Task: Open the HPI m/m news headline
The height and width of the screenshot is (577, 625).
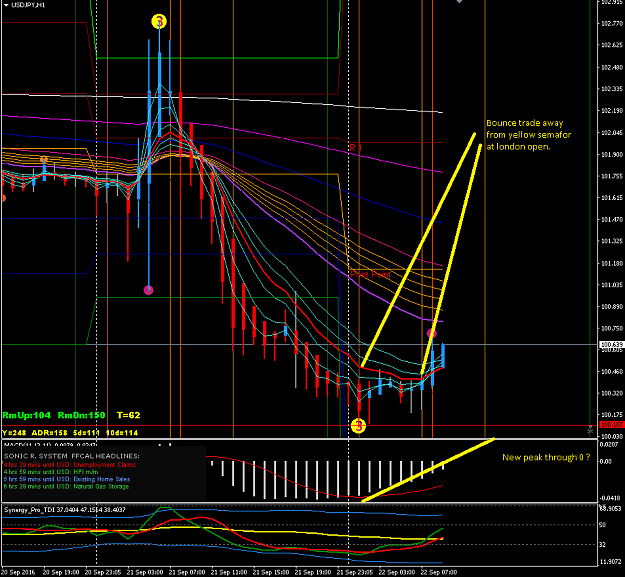Action: tap(51, 472)
